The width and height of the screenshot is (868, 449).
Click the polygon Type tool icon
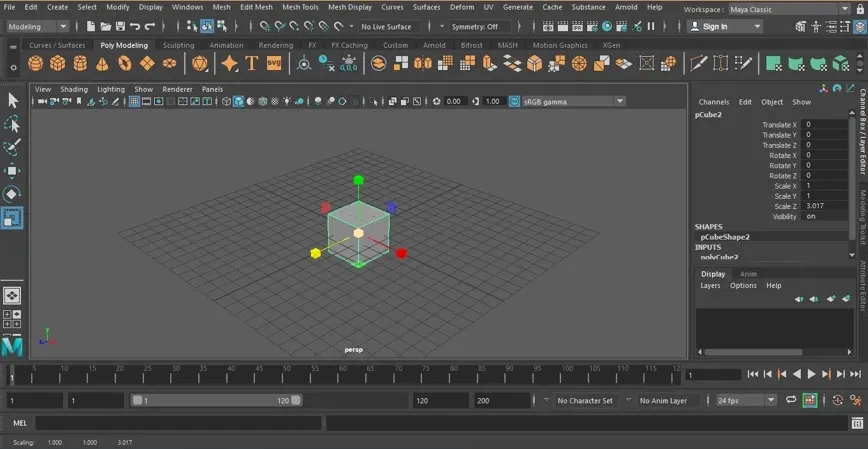pyautogui.click(x=252, y=63)
